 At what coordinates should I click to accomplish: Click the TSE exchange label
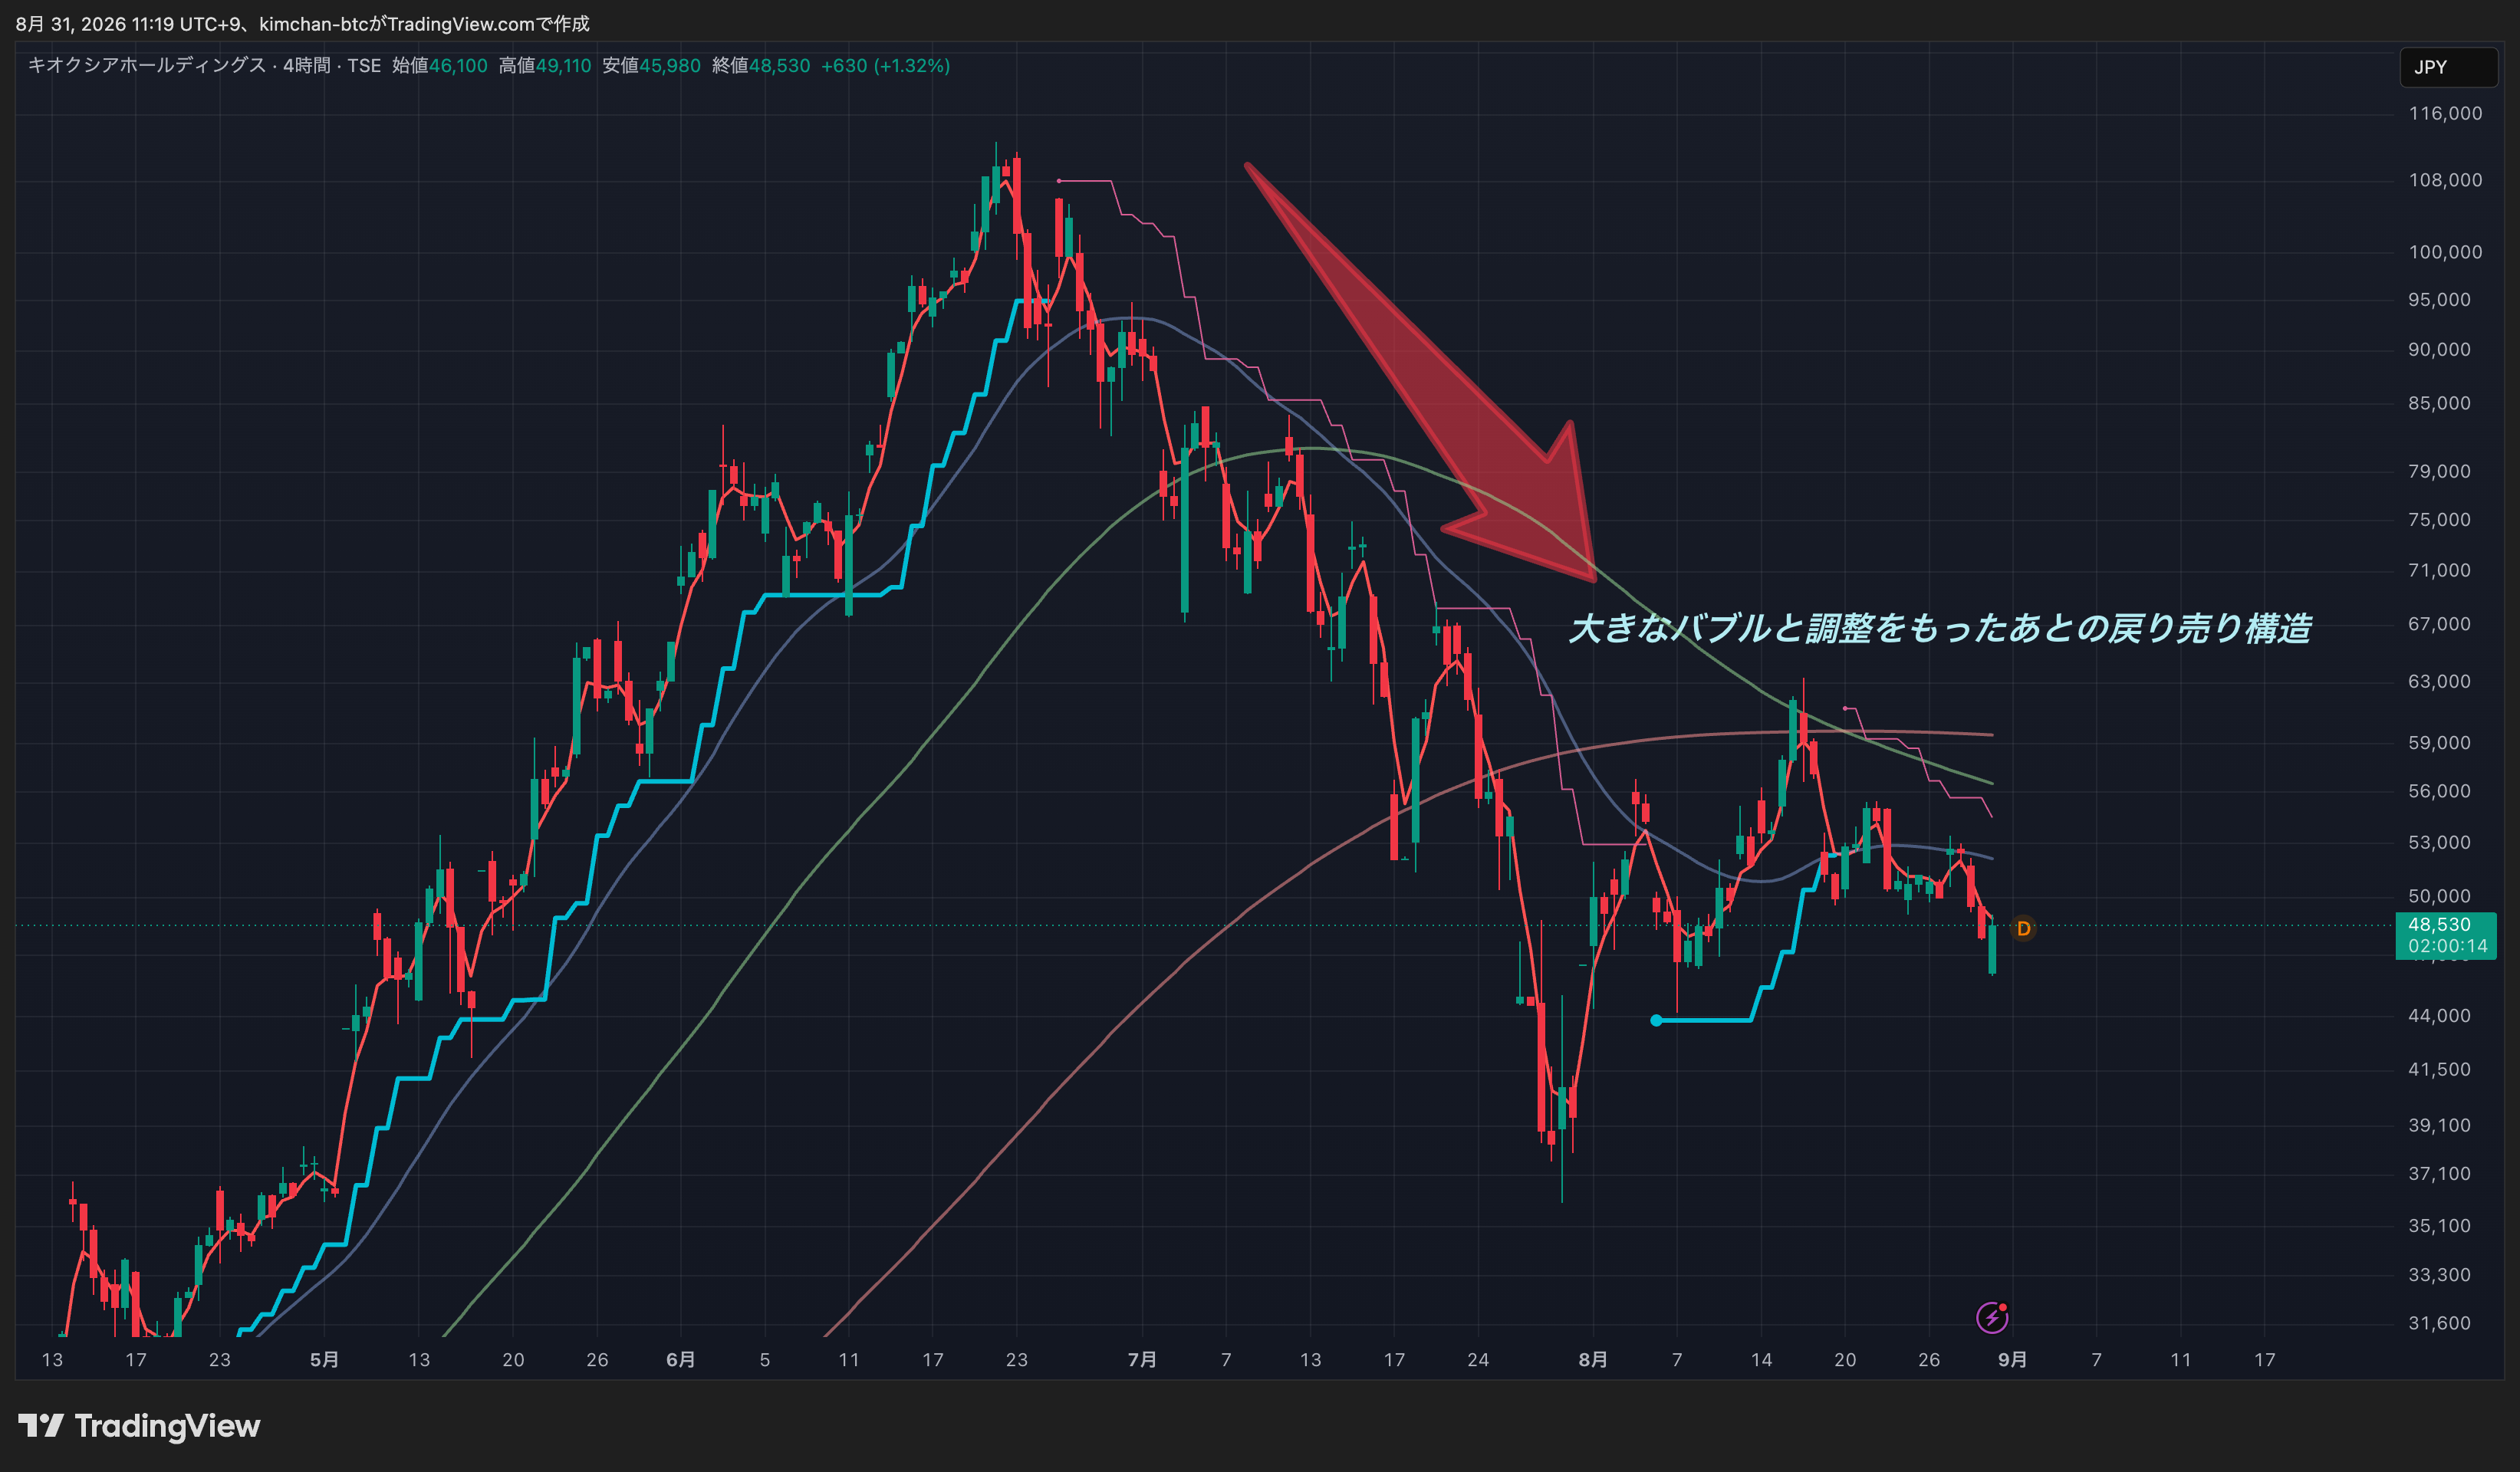tap(364, 66)
